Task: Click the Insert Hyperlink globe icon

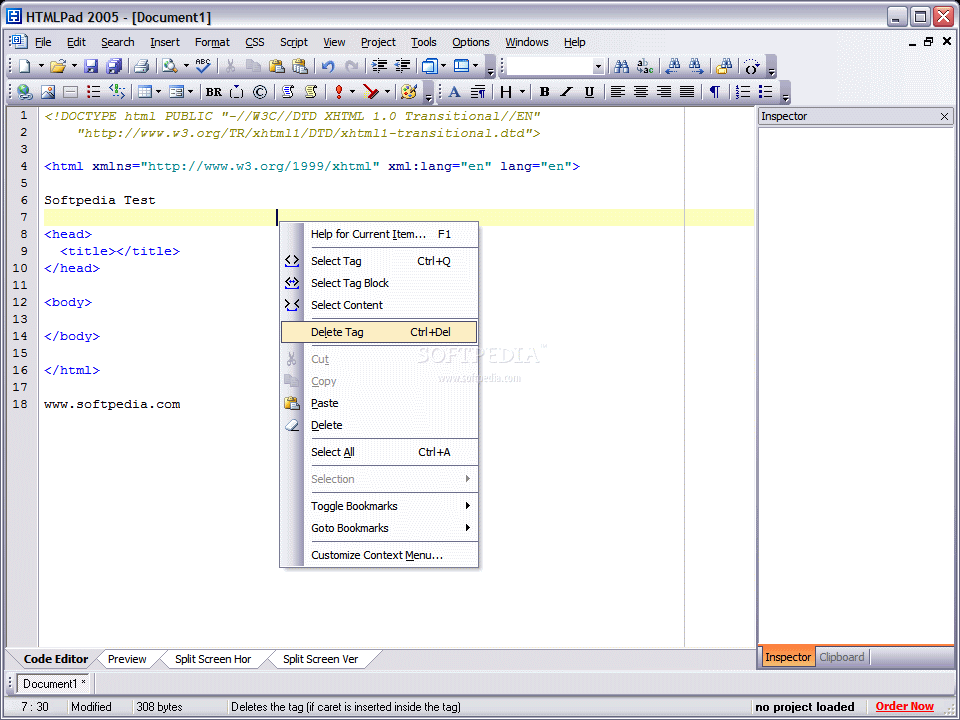Action: click(24, 92)
